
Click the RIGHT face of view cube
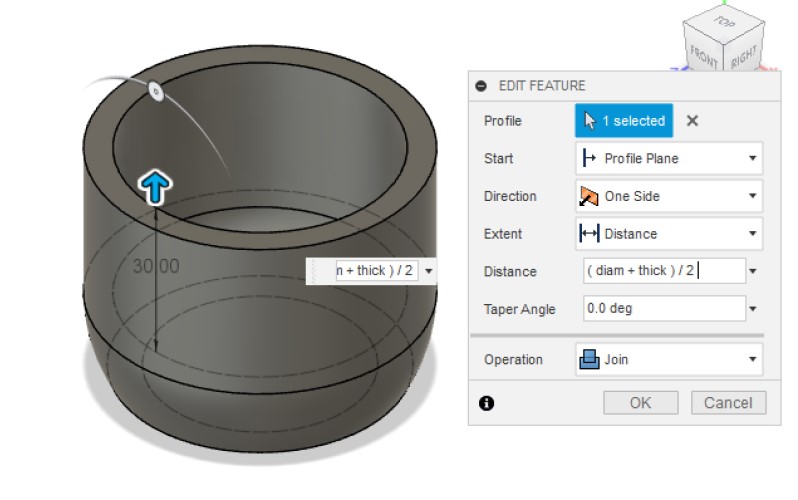pos(741,56)
